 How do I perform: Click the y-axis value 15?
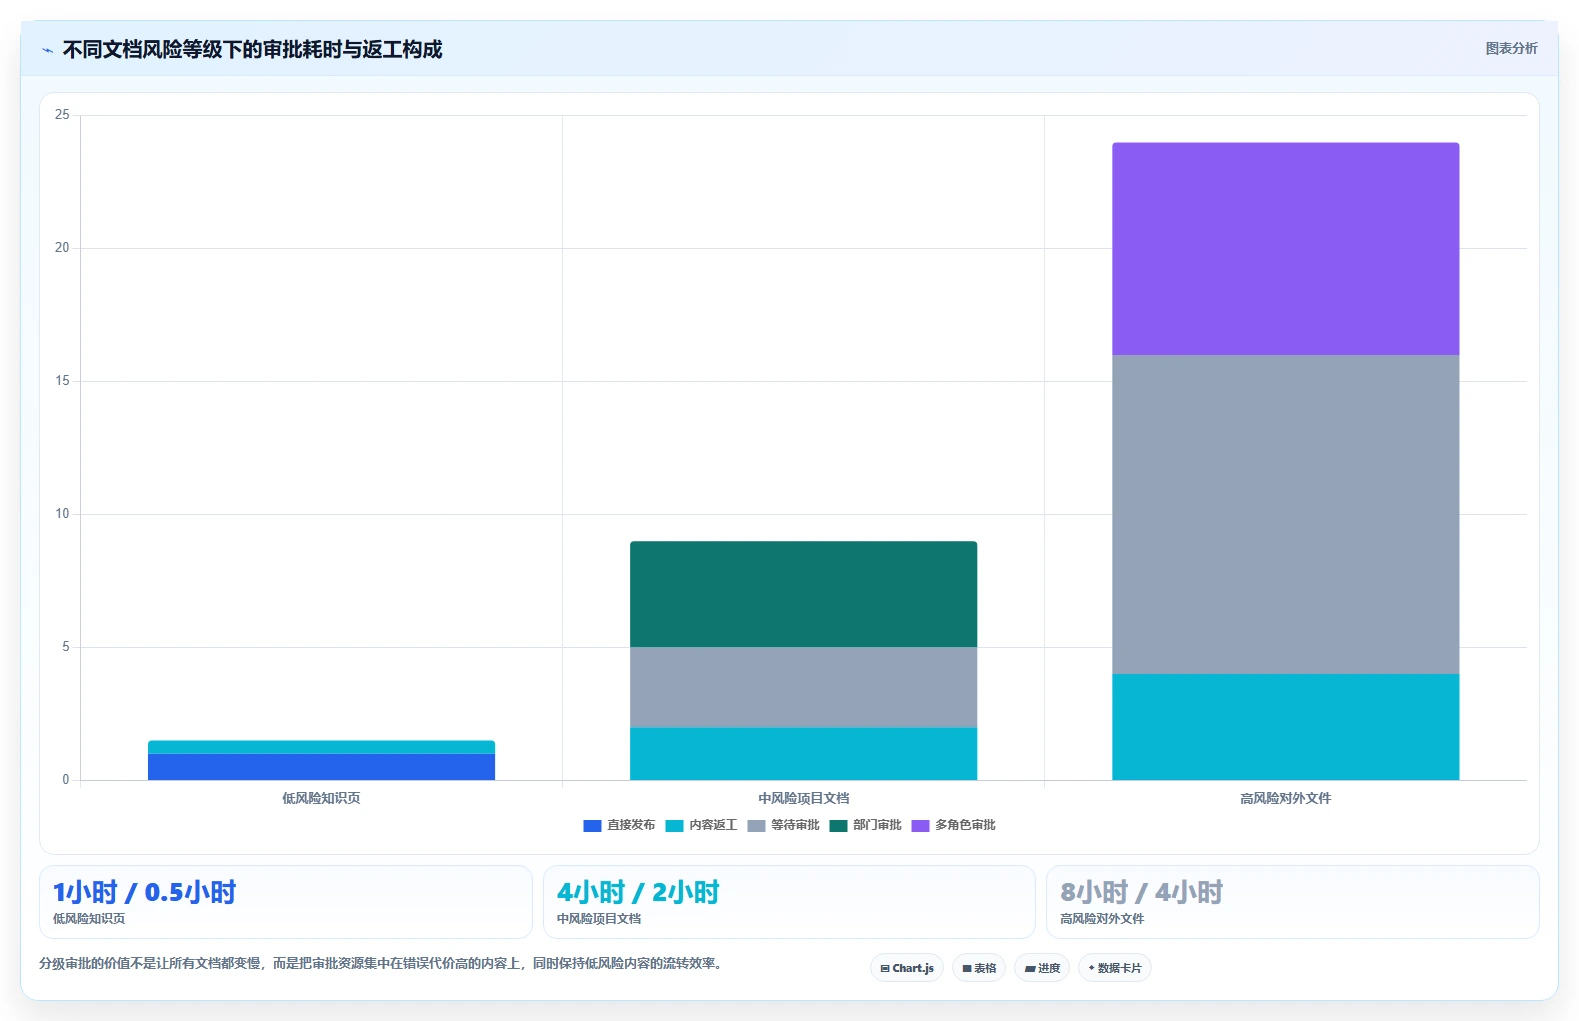coord(62,381)
